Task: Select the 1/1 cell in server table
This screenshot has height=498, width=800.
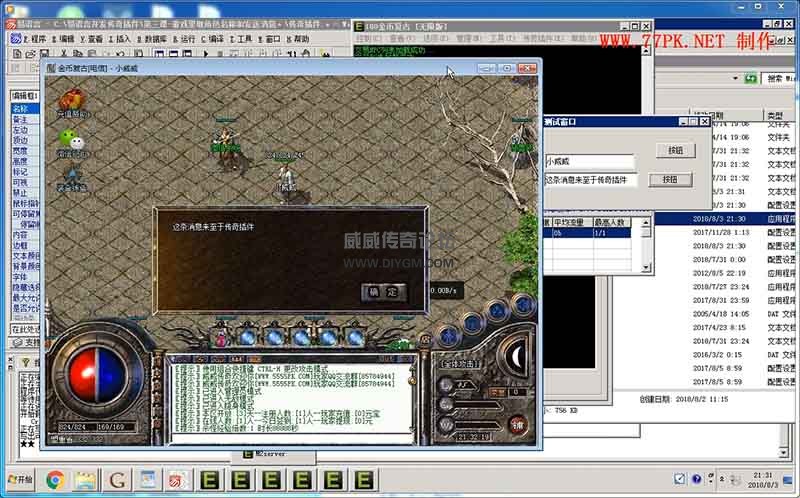Action: click(611, 233)
